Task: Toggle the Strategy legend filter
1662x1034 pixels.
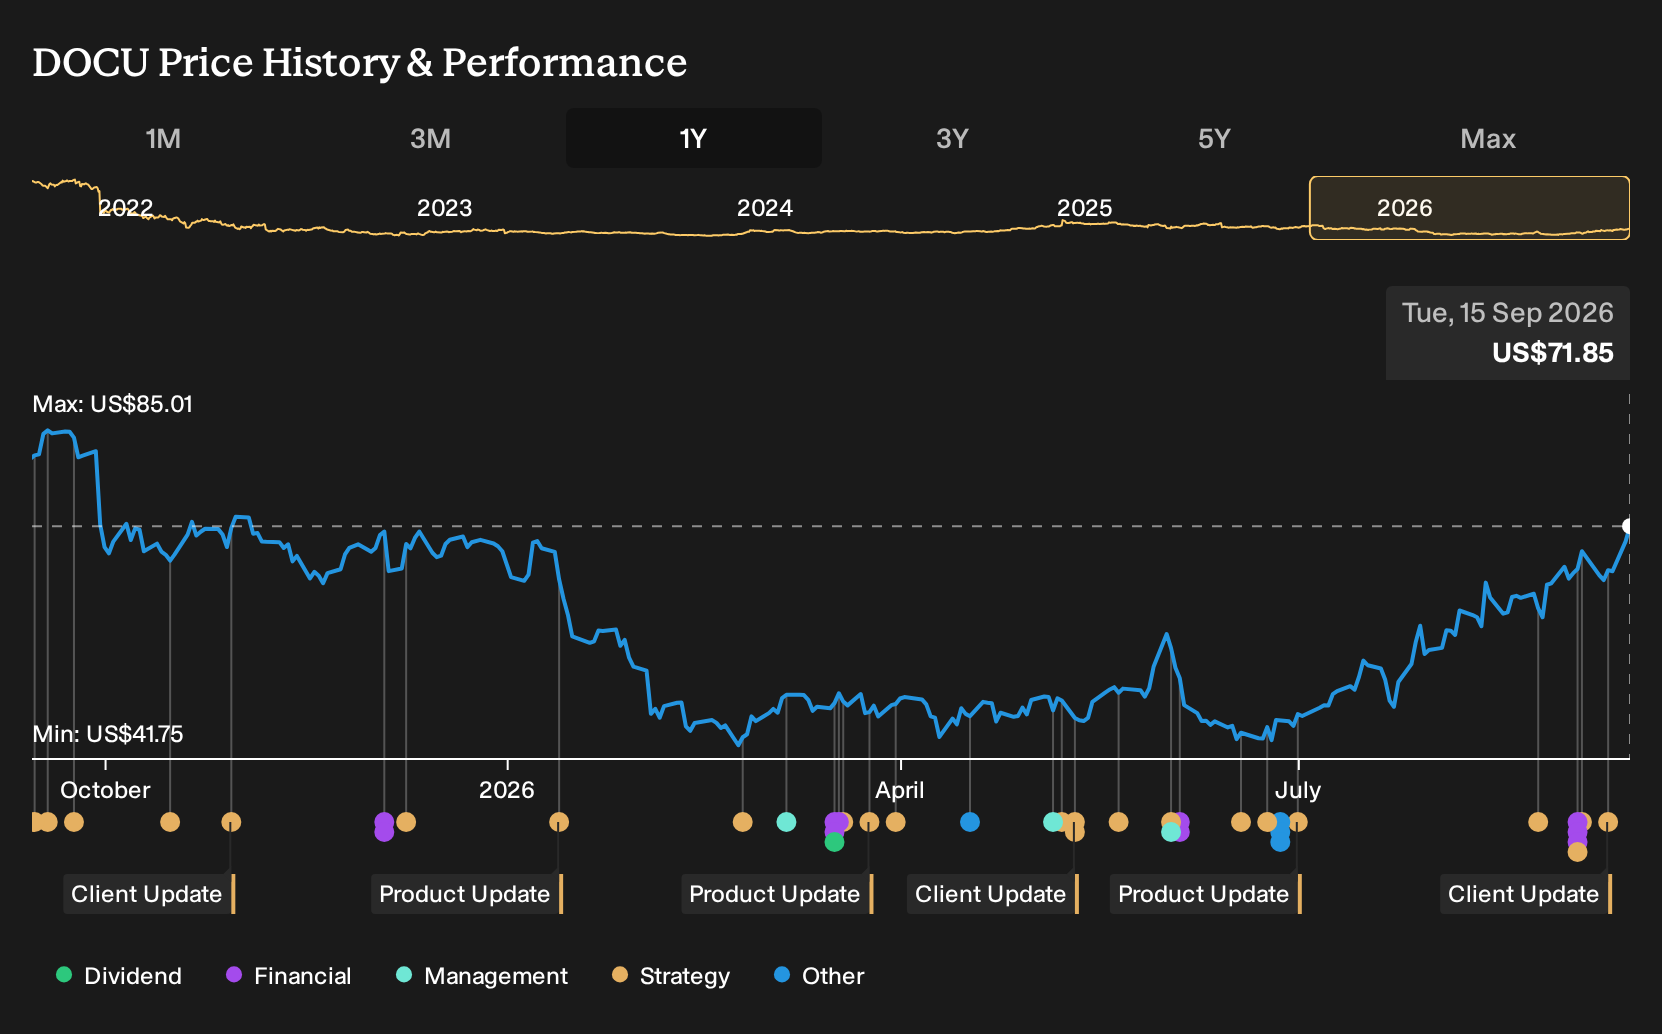Action: pos(671,976)
